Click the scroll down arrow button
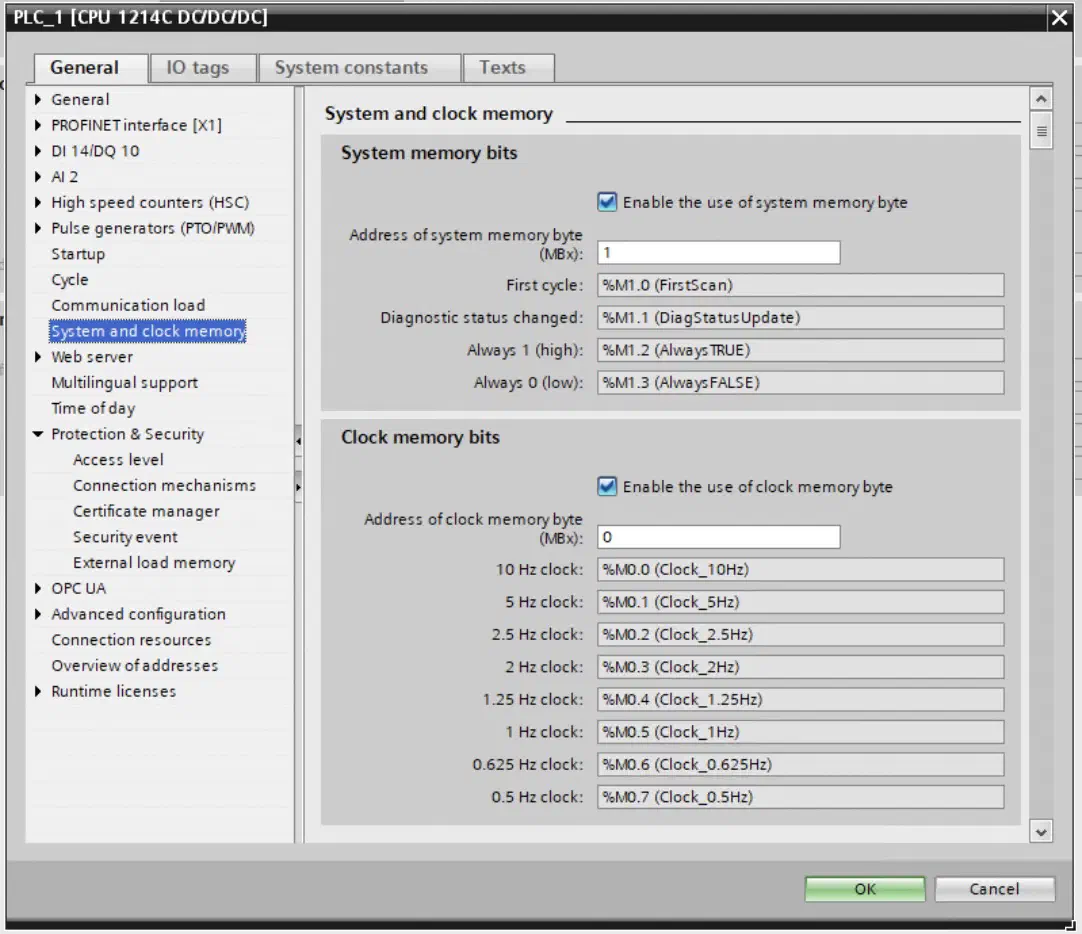1082x934 pixels. pyautogui.click(x=1041, y=831)
